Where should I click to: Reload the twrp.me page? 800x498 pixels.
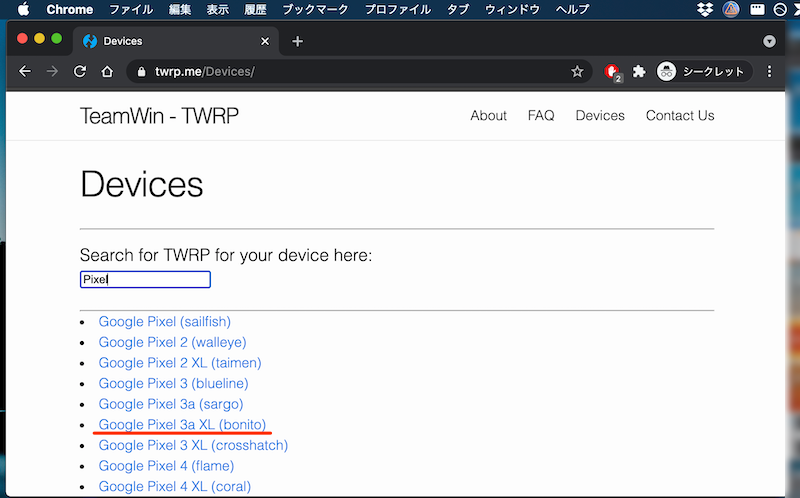tap(80, 71)
